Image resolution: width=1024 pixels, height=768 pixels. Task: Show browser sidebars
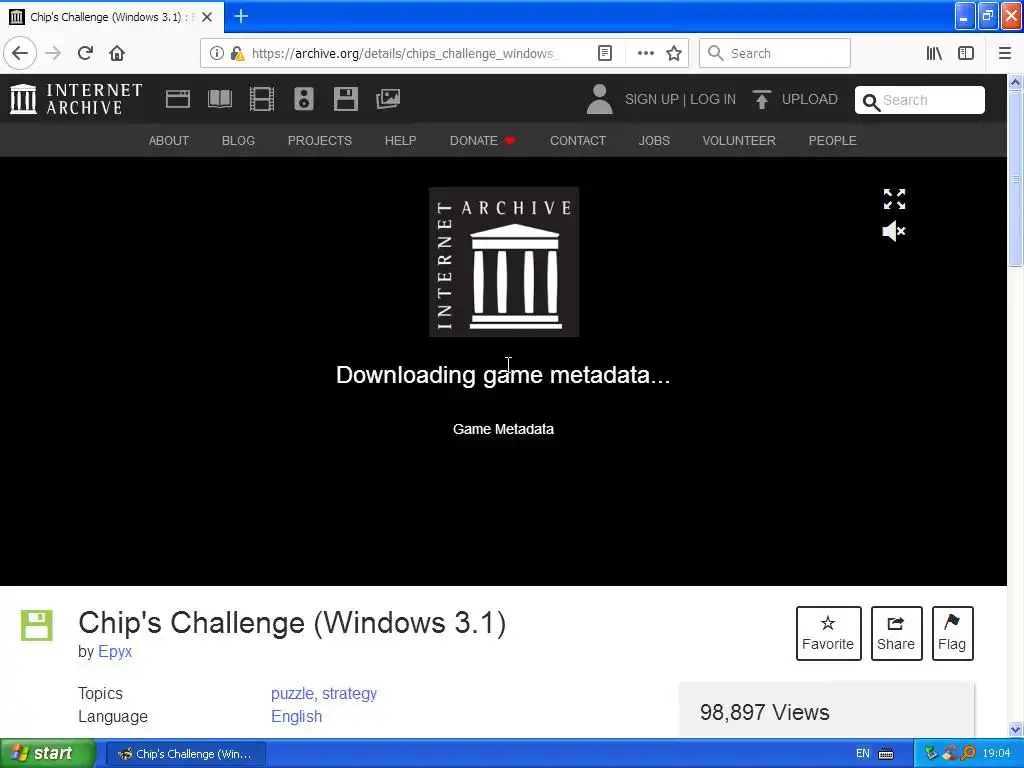(x=966, y=53)
